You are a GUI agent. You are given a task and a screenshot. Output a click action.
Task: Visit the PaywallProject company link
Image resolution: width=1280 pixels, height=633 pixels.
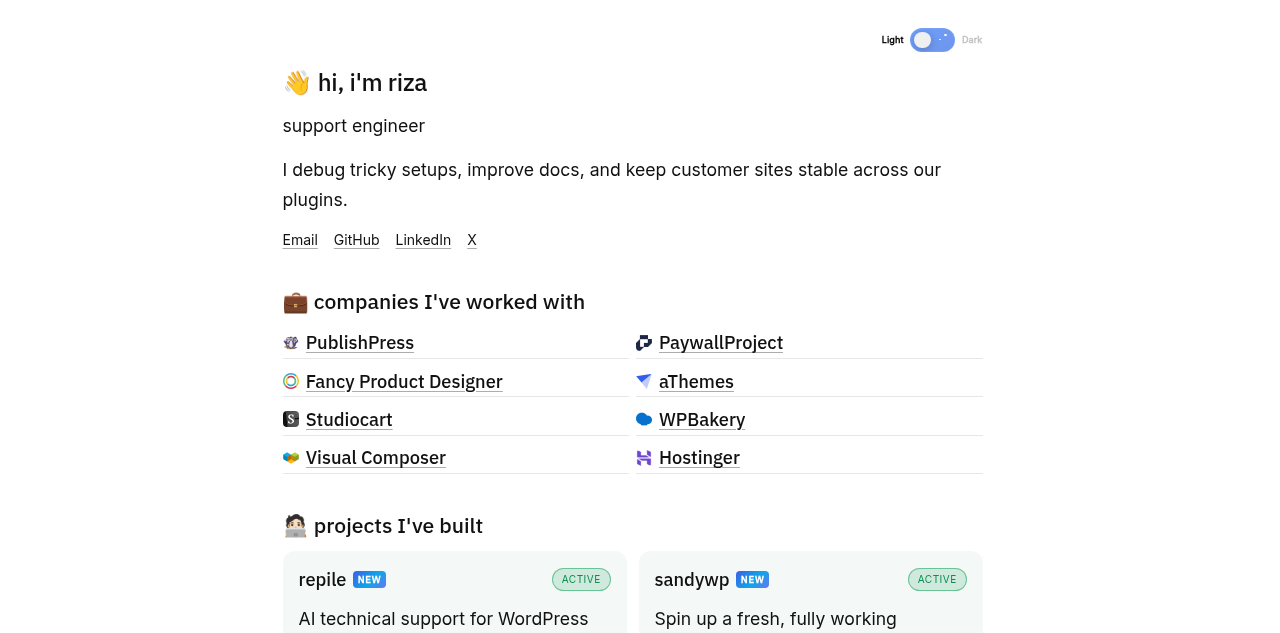tap(721, 343)
